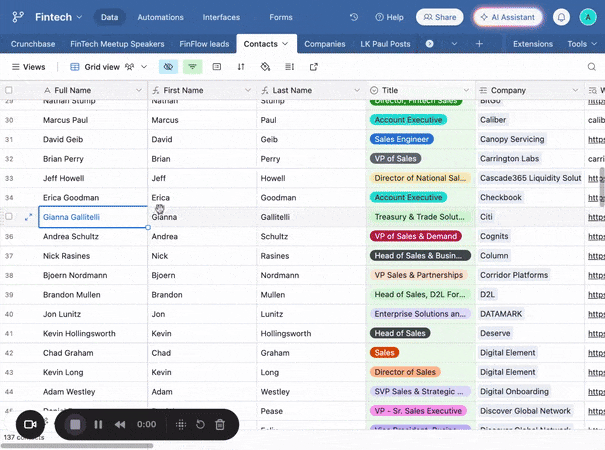The height and width of the screenshot is (450, 605).
Task: Open the Contacts tab dropdown arrow
Action: tap(285, 44)
